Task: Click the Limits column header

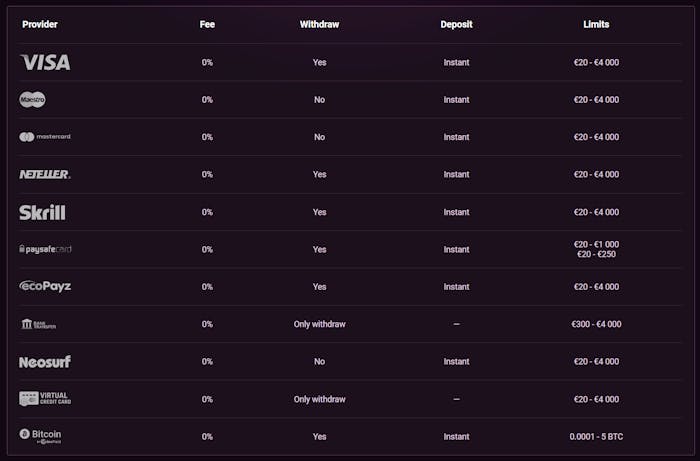Action: click(x=596, y=24)
